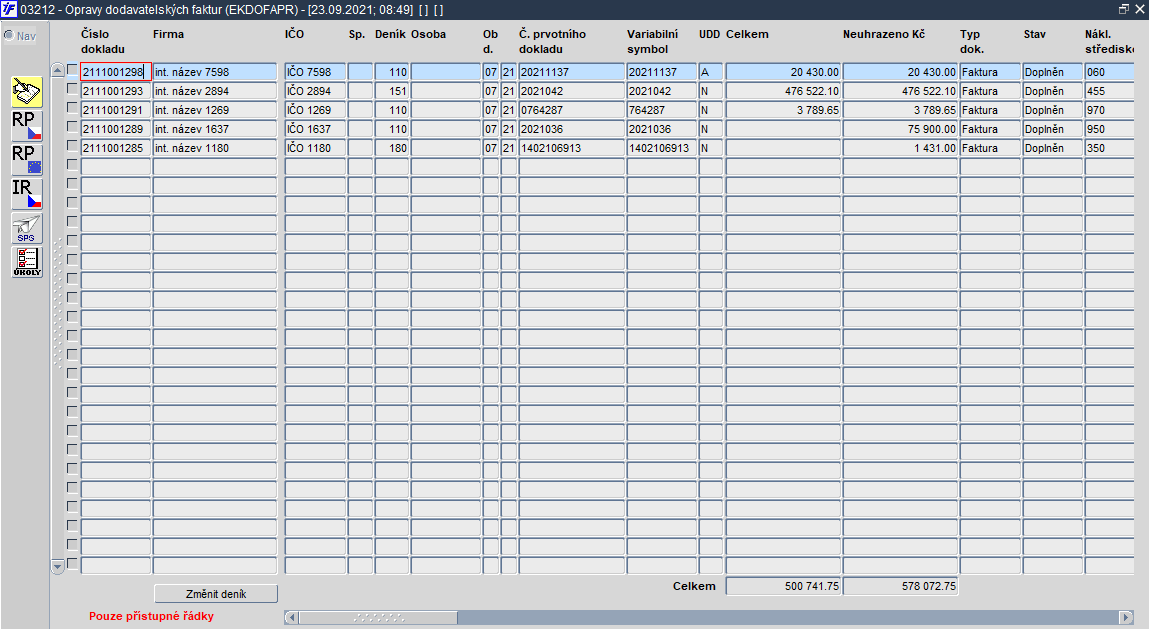1149x629 pixels.
Task: Click primary document number 1402106913
Action: pos(572,148)
